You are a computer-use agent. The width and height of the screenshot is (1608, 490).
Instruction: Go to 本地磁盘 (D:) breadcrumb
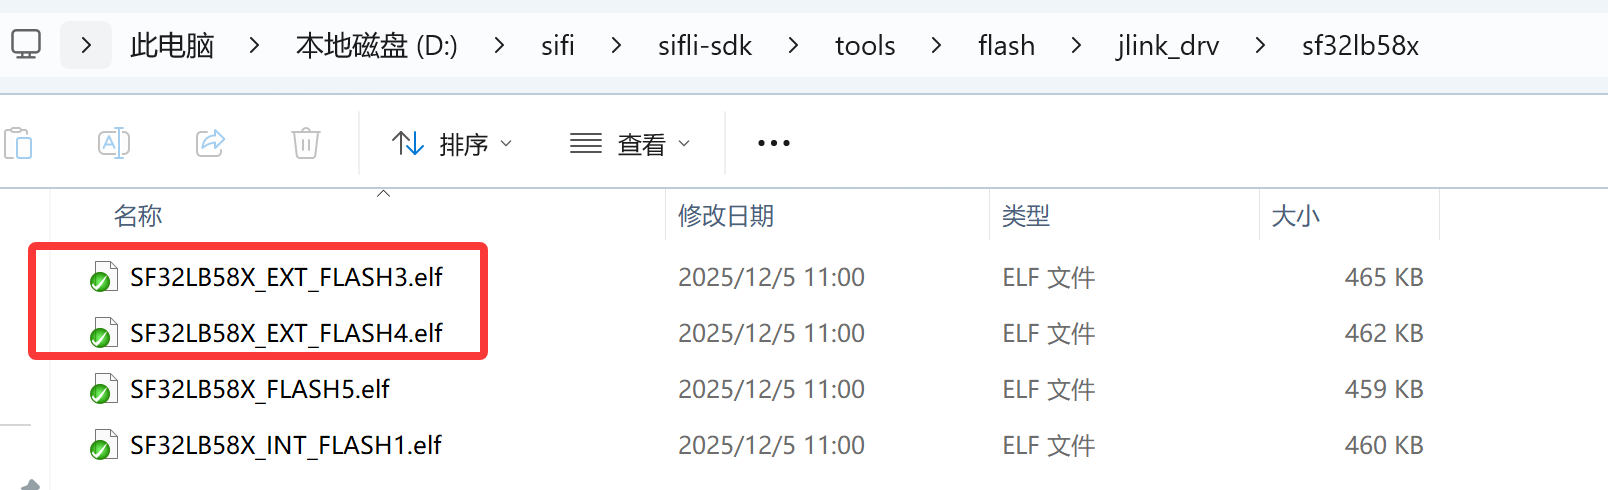(376, 46)
